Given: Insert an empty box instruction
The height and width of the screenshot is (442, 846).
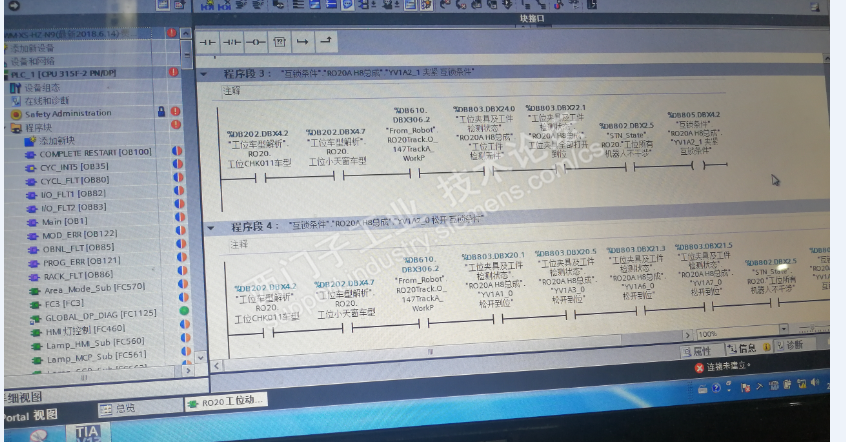Looking at the screenshot, I should [x=279, y=42].
